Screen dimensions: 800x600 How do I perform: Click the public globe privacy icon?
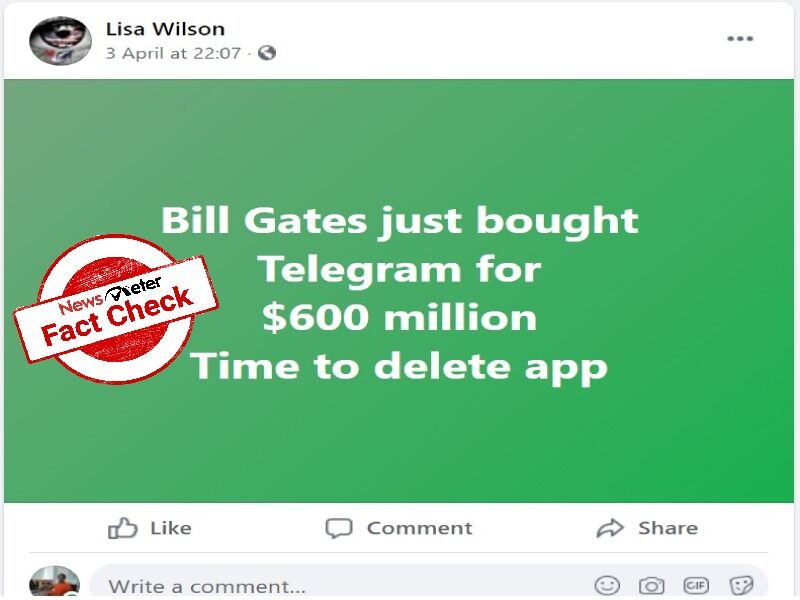pyautogui.click(x=267, y=53)
